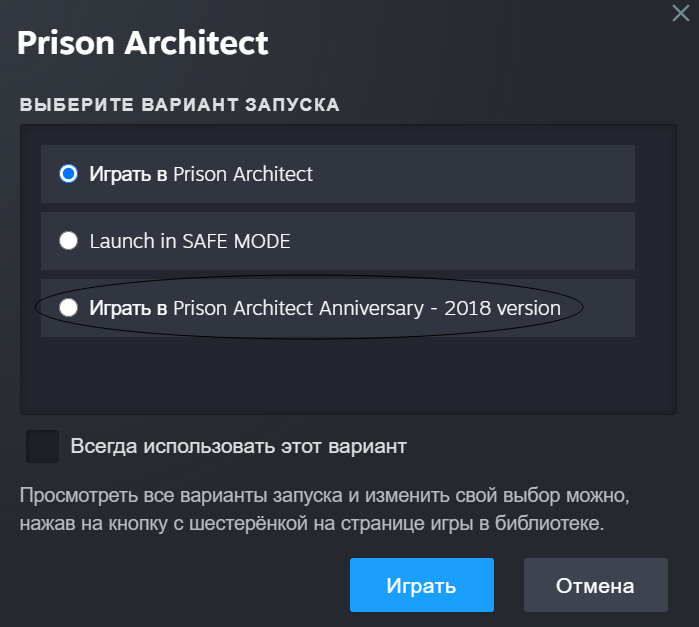Click blank right side of first launch option row
The image size is (699, 627).
tap(475, 174)
